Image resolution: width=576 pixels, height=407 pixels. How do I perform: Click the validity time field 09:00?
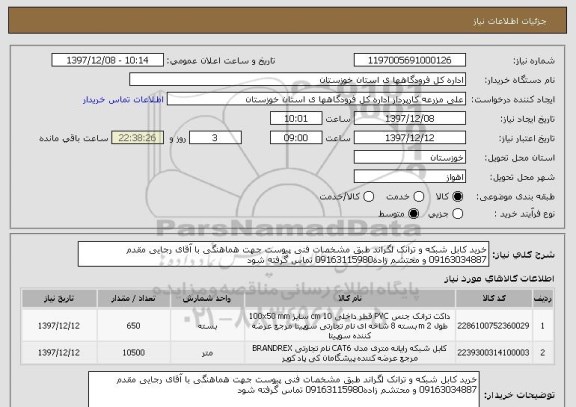click(296, 138)
